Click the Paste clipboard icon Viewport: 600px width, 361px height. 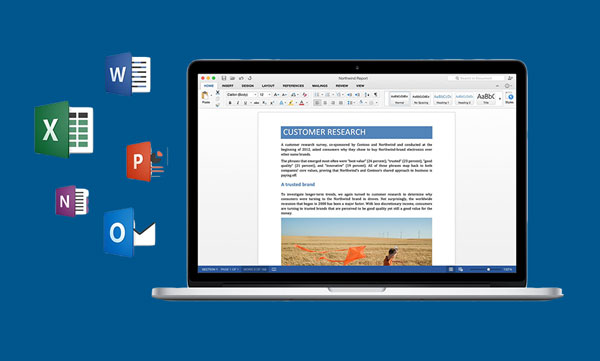pos(205,95)
